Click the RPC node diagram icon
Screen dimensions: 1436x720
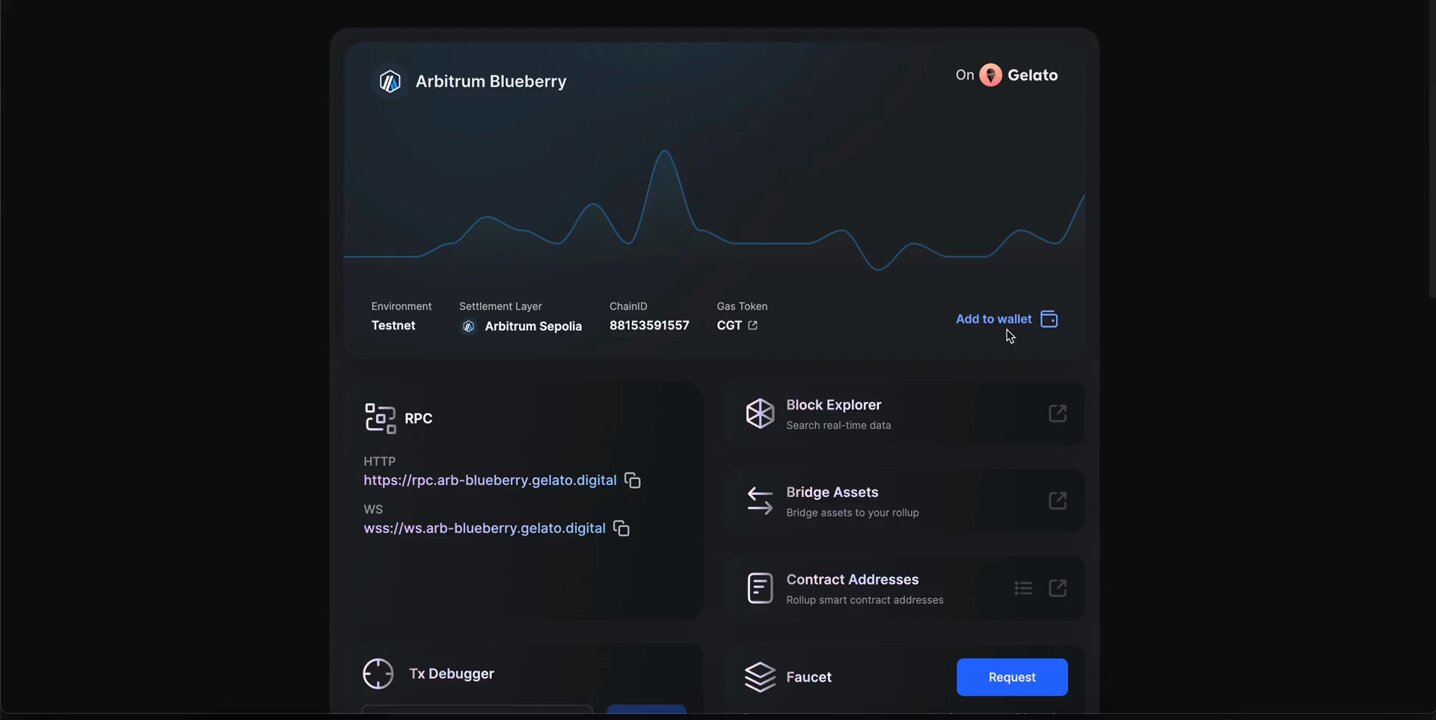380,417
